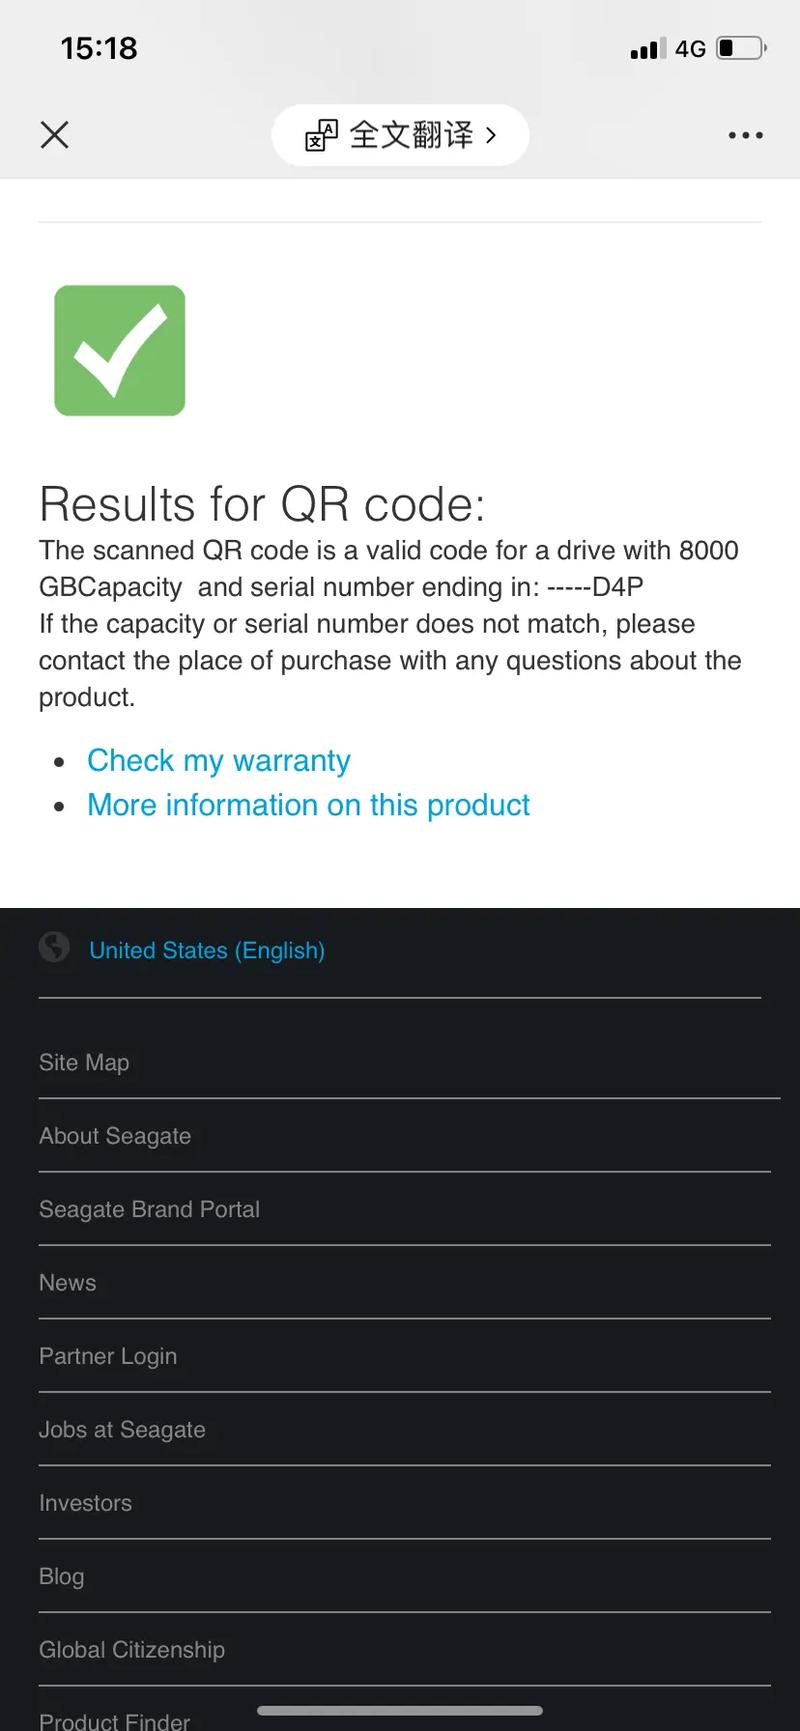This screenshot has height=1731, width=800.
Task: Tap the green checkmark validation icon
Action: coord(120,350)
